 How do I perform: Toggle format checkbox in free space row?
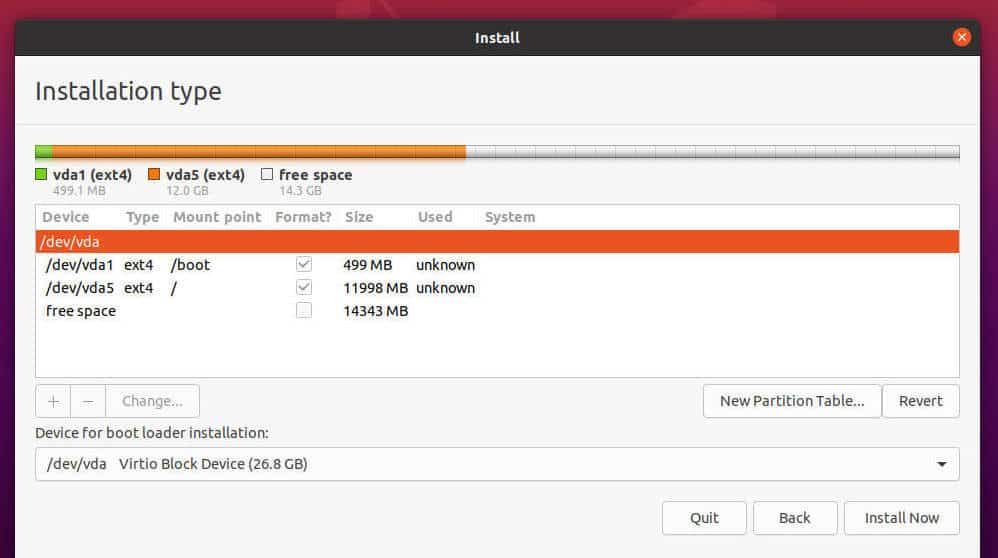[x=304, y=311]
